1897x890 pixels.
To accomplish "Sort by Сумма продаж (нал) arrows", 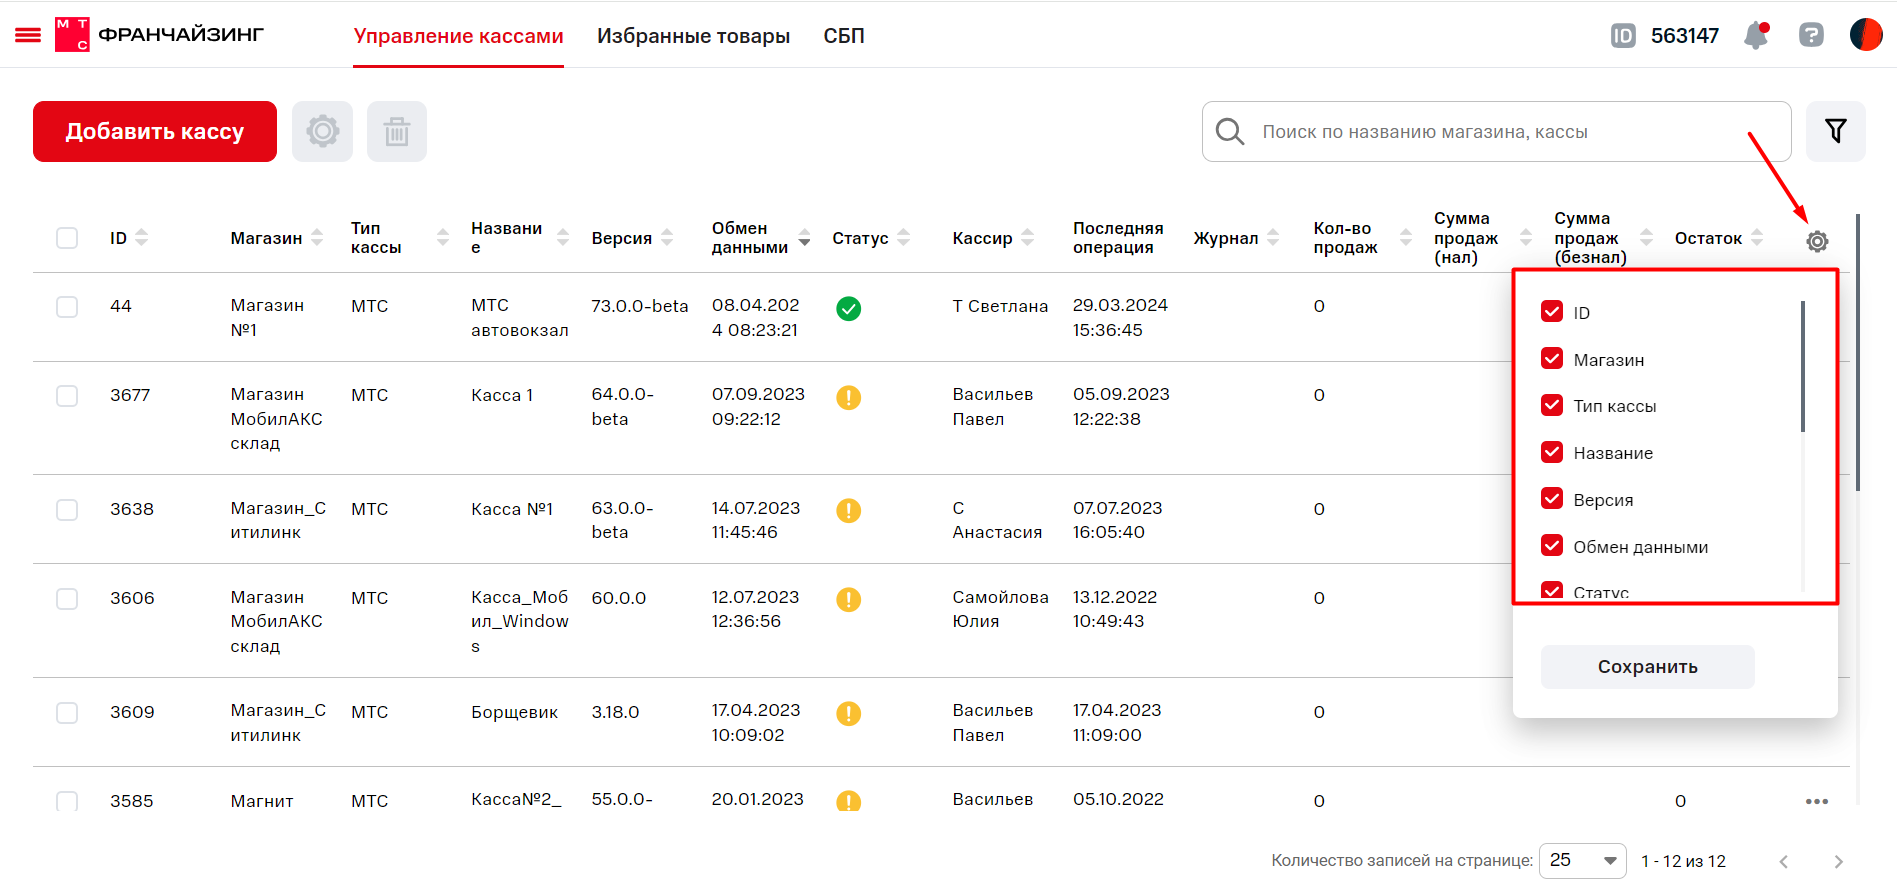I will [x=1526, y=237].
